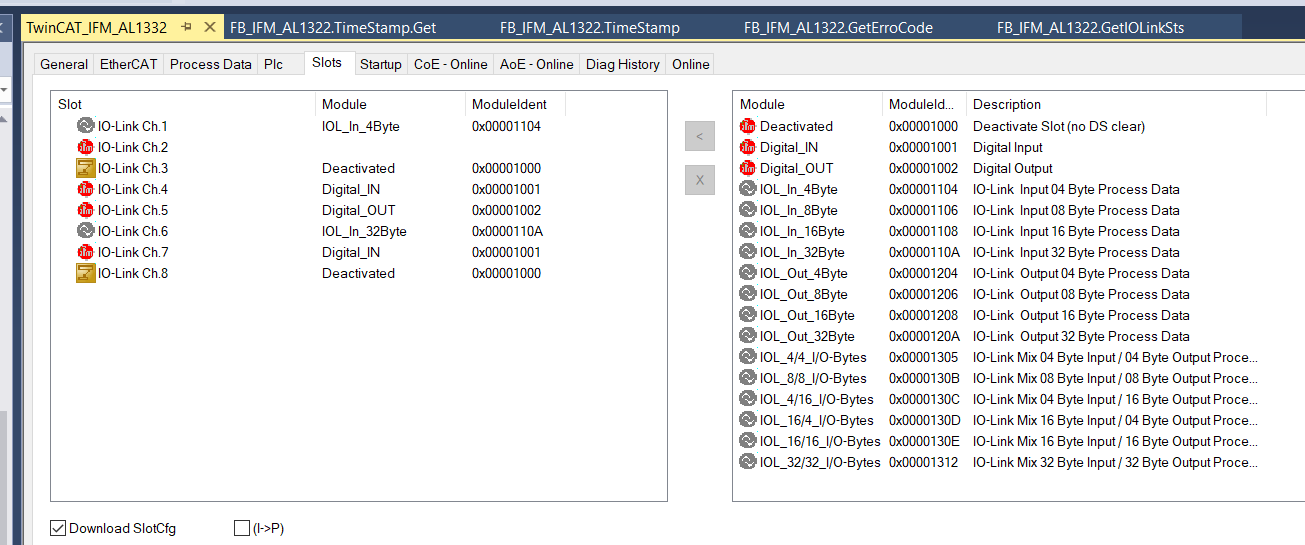Click the ModuleIdent value 0x0000110A for Ch.6
Image resolution: width=1305 pixels, height=545 pixels.
506,231
